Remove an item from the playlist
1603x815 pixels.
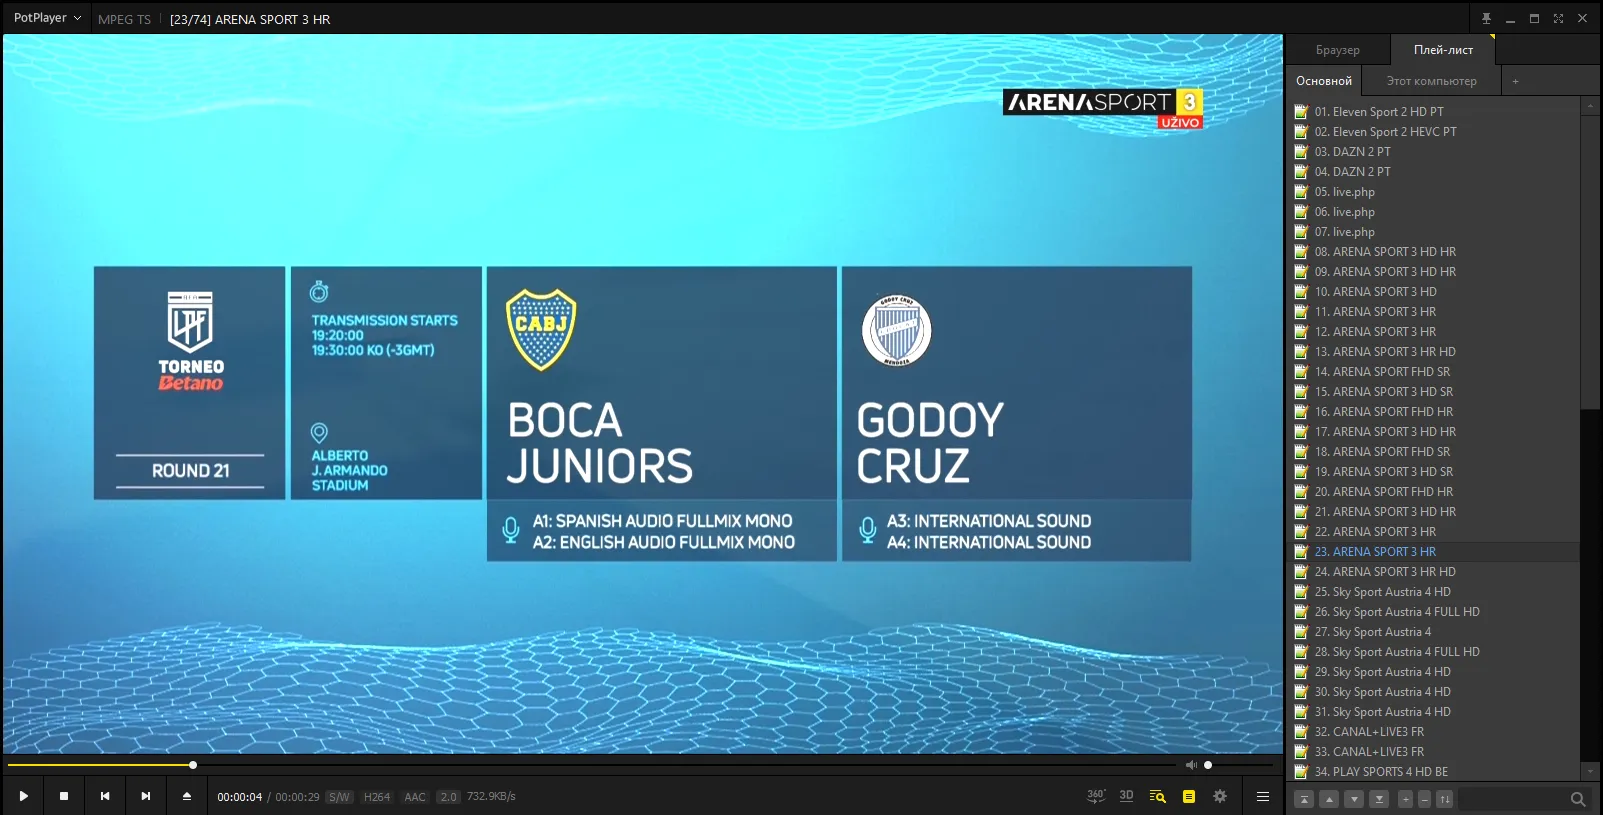tap(1425, 799)
